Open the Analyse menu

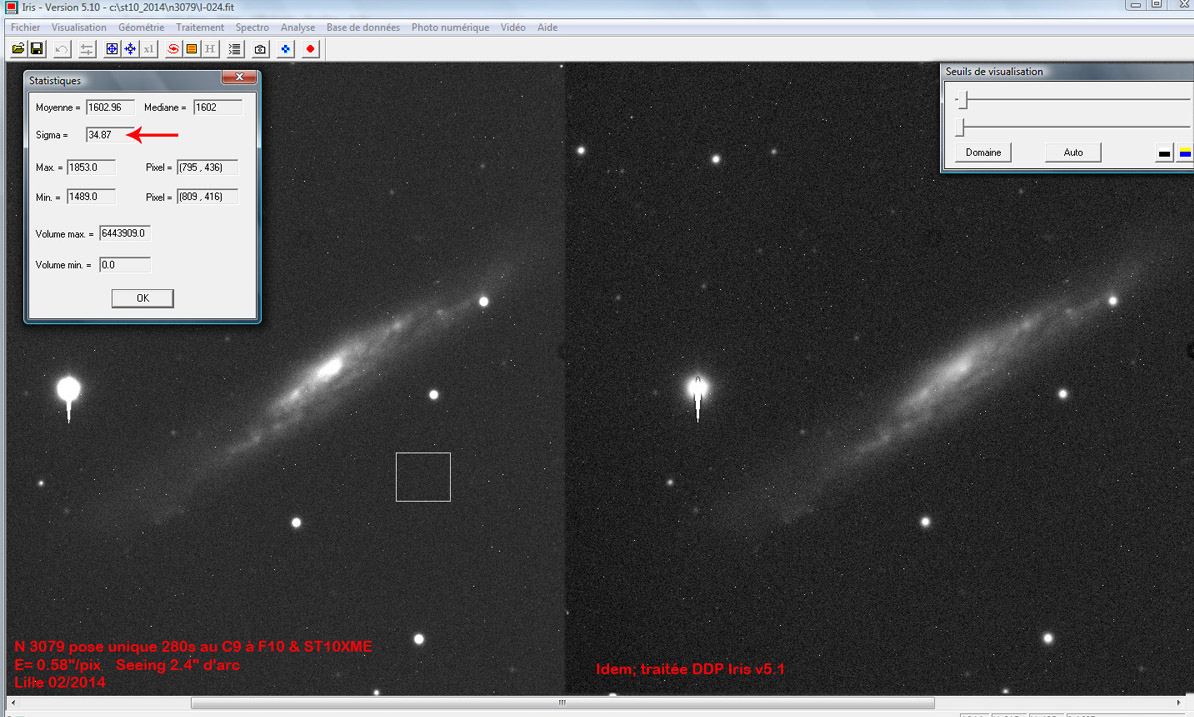point(298,27)
